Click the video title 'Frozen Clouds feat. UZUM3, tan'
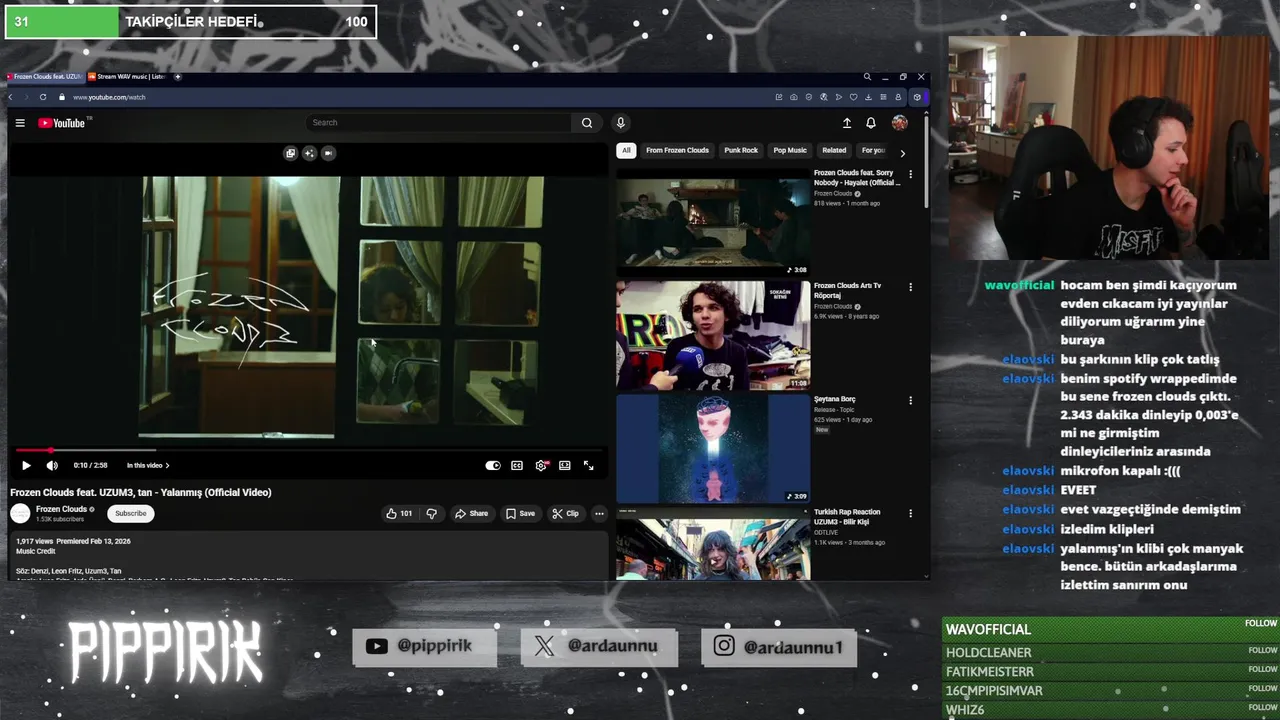 click(x=141, y=492)
